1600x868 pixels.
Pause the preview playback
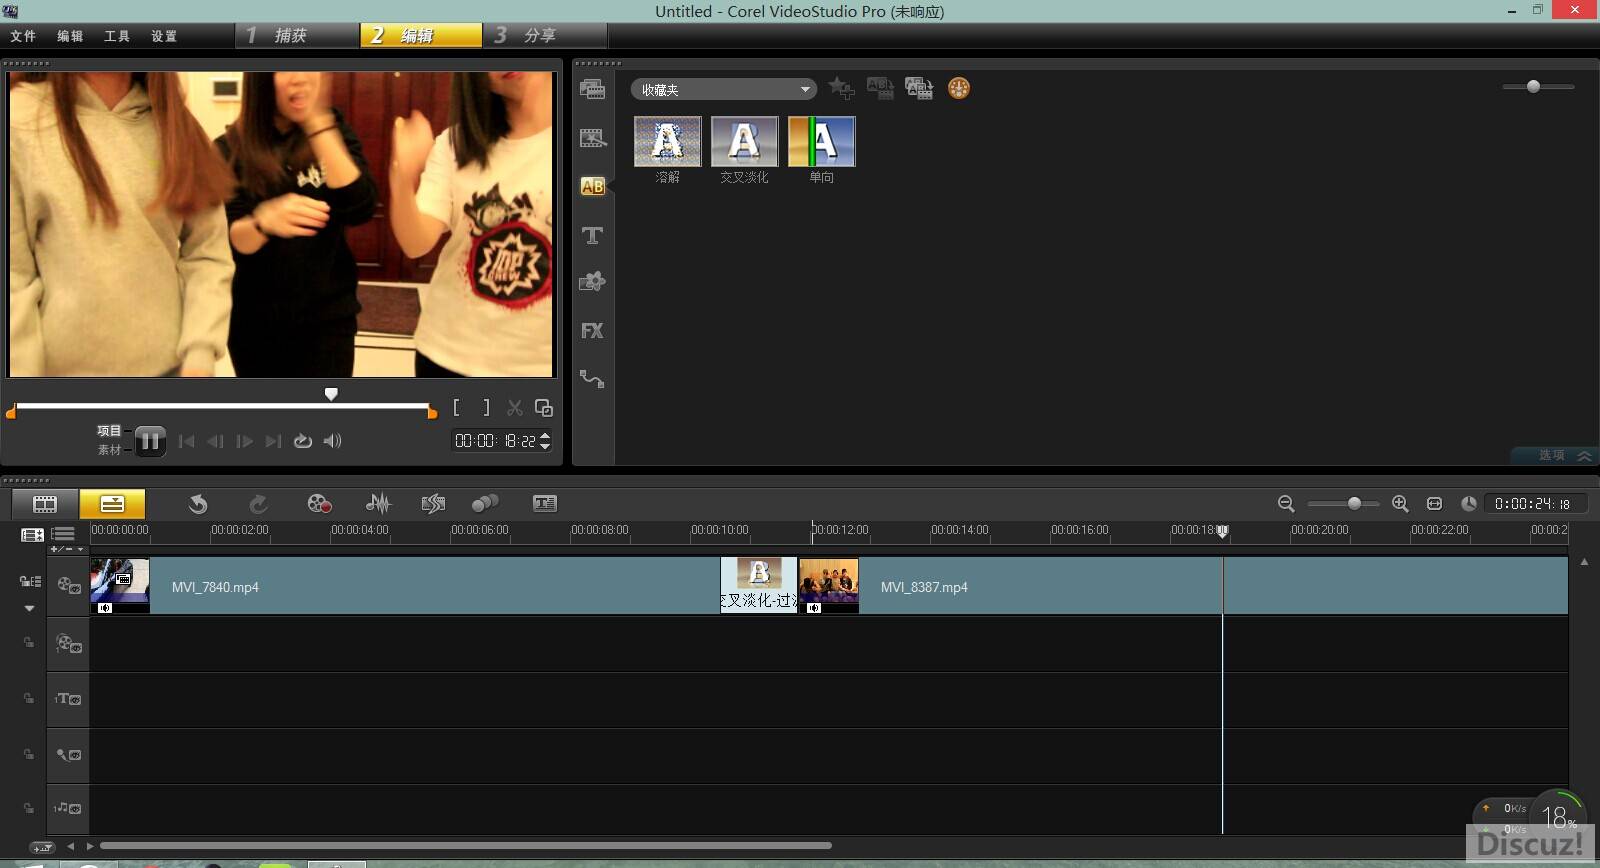click(150, 441)
